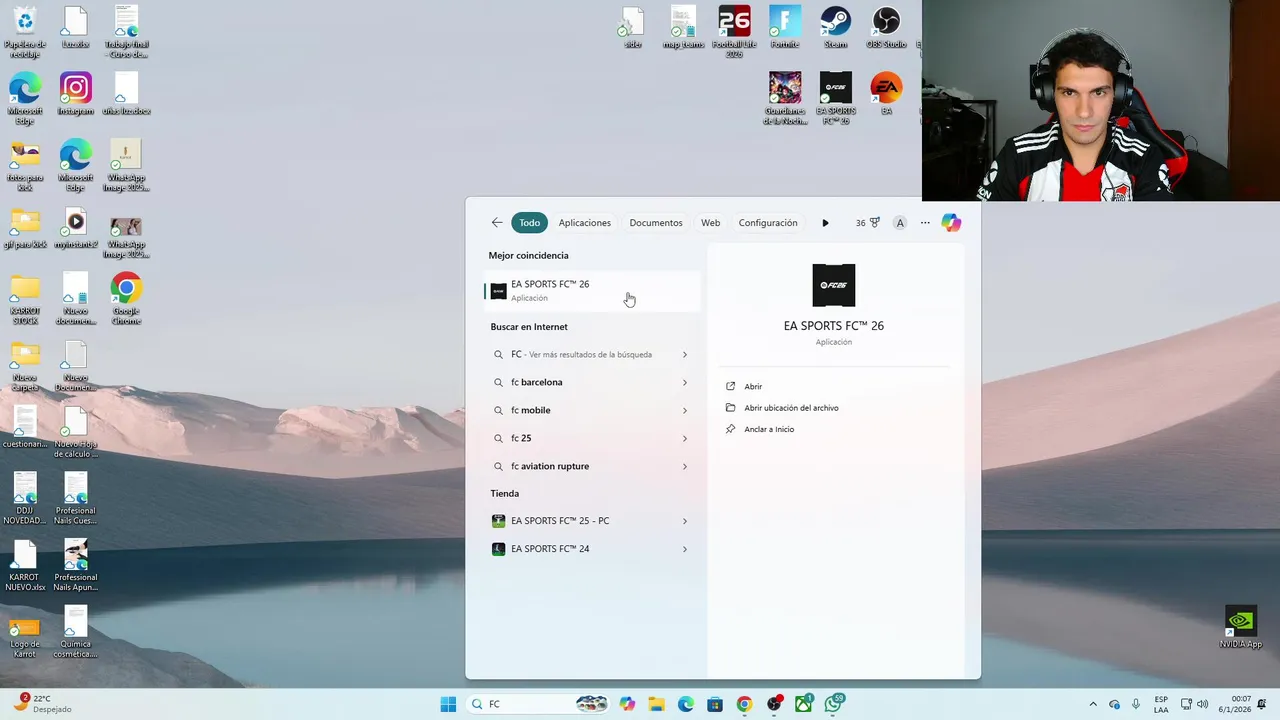Image resolution: width=1280 pixels, height=720 pixels.
Task: Open Microsoft Edge from the taskbar
Action: (x=686, y=704)
